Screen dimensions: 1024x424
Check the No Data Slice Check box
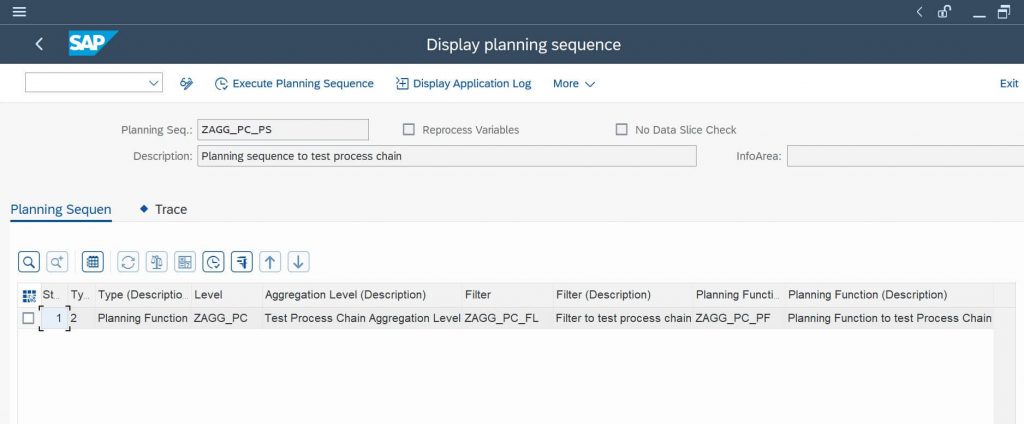pos(621,129)
